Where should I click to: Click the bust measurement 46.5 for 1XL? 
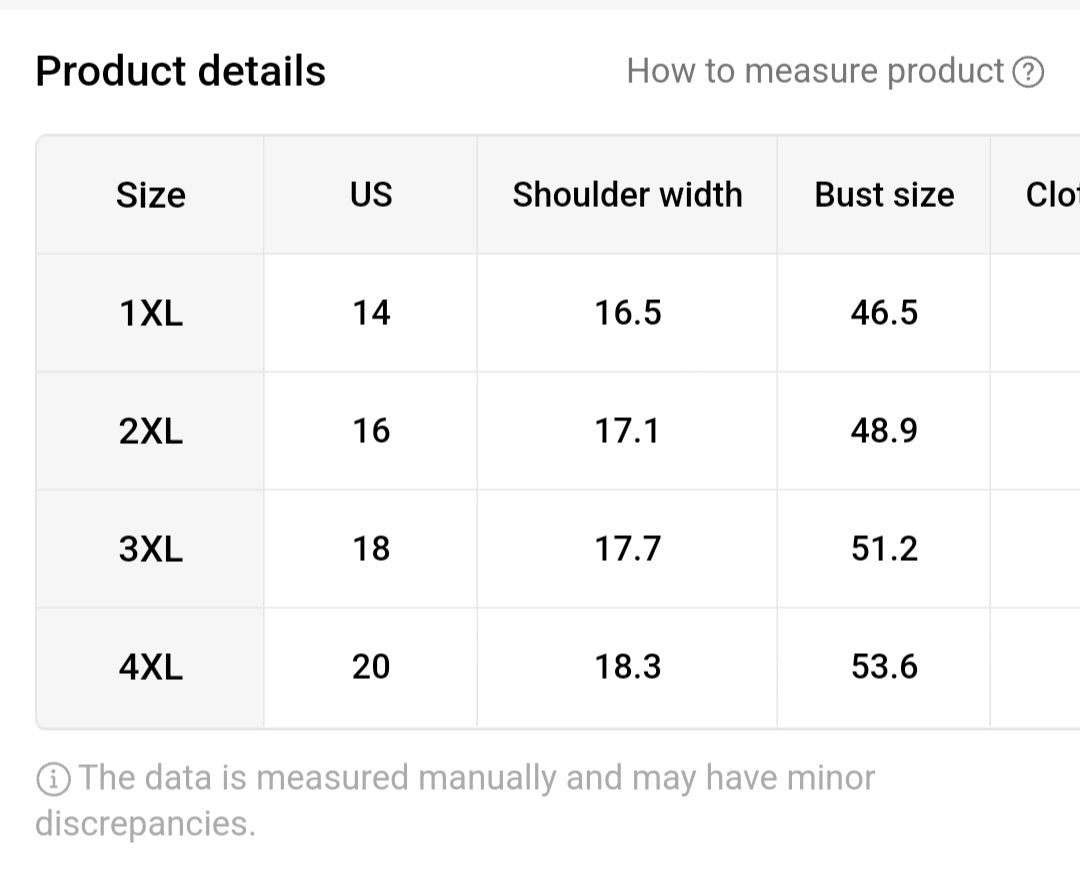884,312
